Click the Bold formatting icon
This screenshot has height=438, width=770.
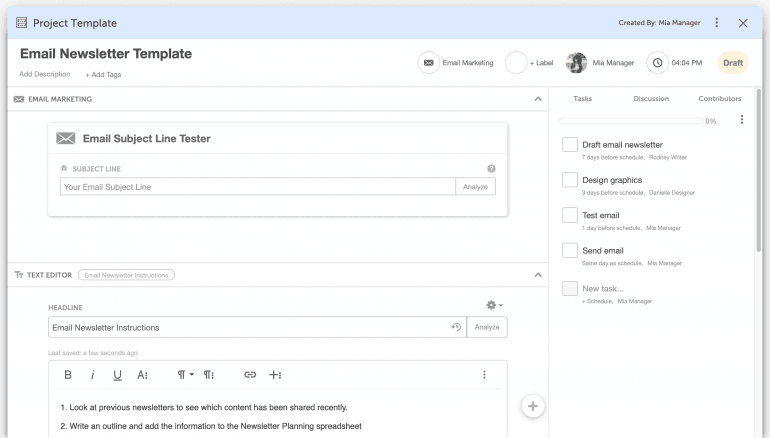click(x=68, y=375)
